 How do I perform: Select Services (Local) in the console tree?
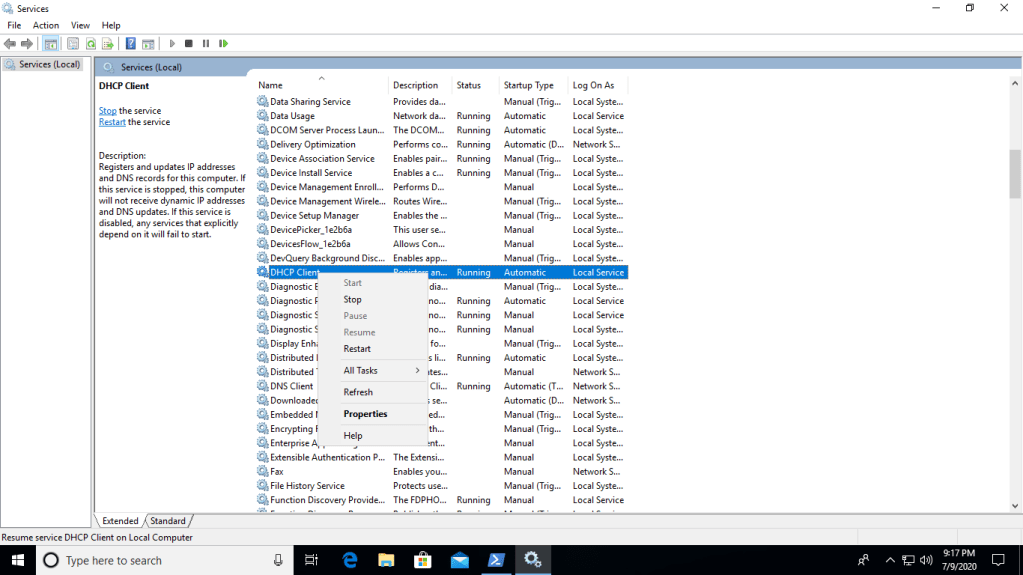point(49,64)
